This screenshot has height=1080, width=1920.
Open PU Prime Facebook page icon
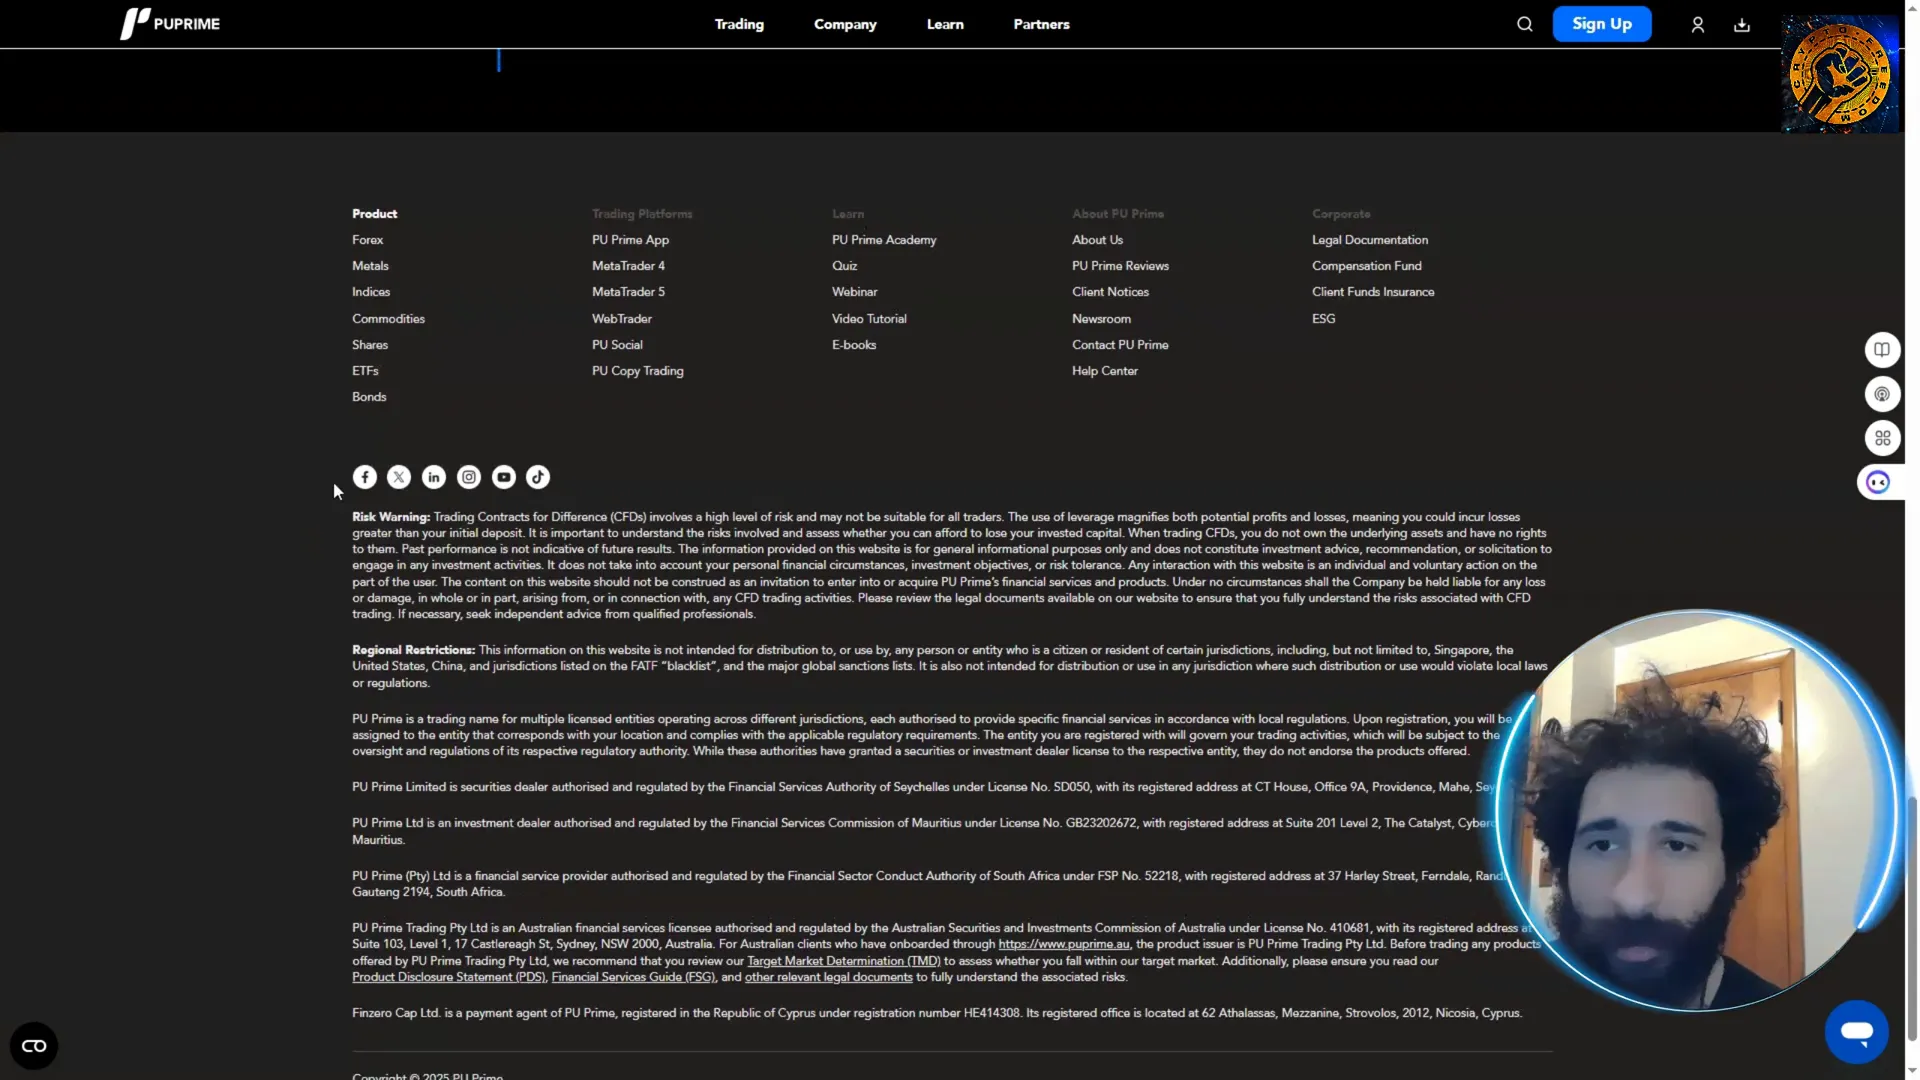(365, 477)
